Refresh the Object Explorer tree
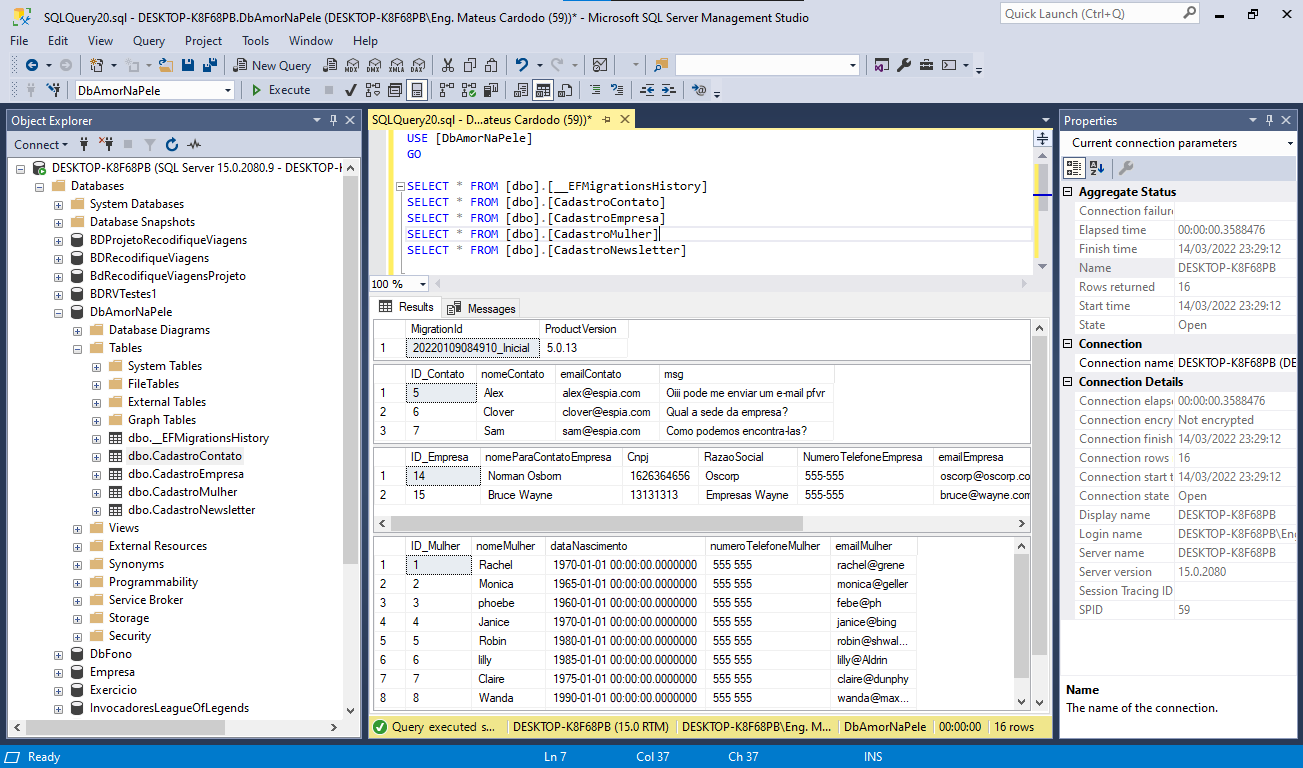1303x768 pixels. coord(172,145)
